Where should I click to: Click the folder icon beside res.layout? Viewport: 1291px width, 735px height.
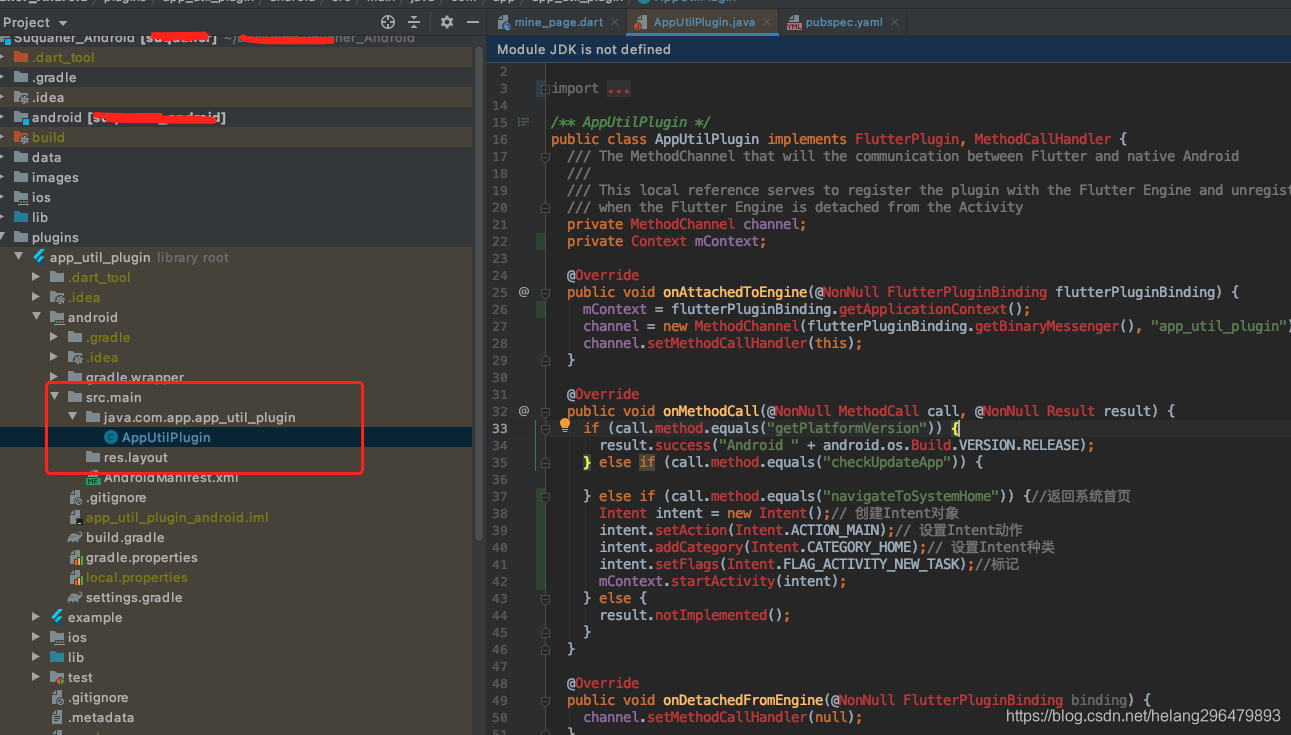[93, 457]
